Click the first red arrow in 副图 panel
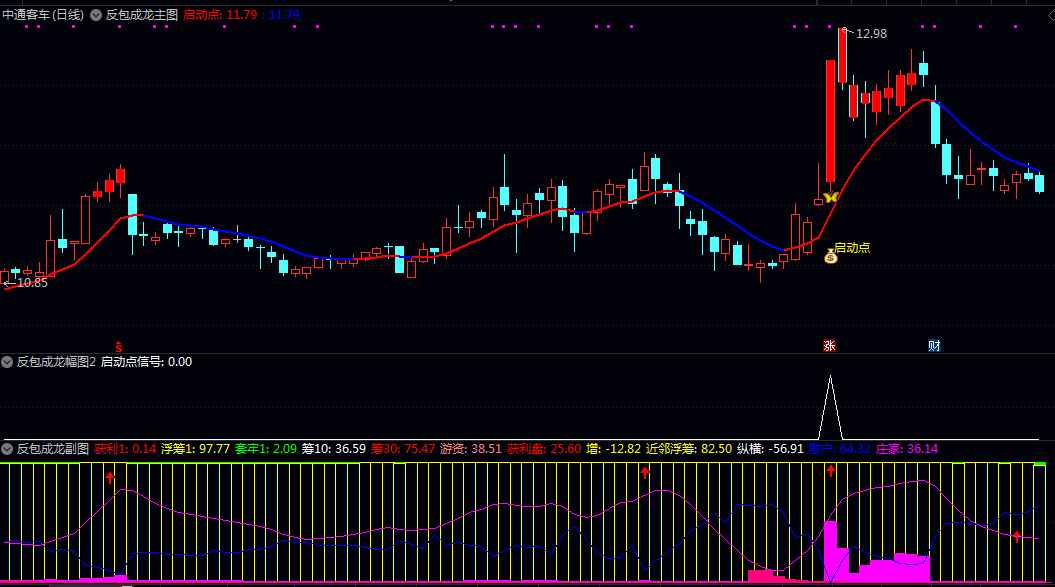This screenshot has width=1055, height=587. pos(110,478)
